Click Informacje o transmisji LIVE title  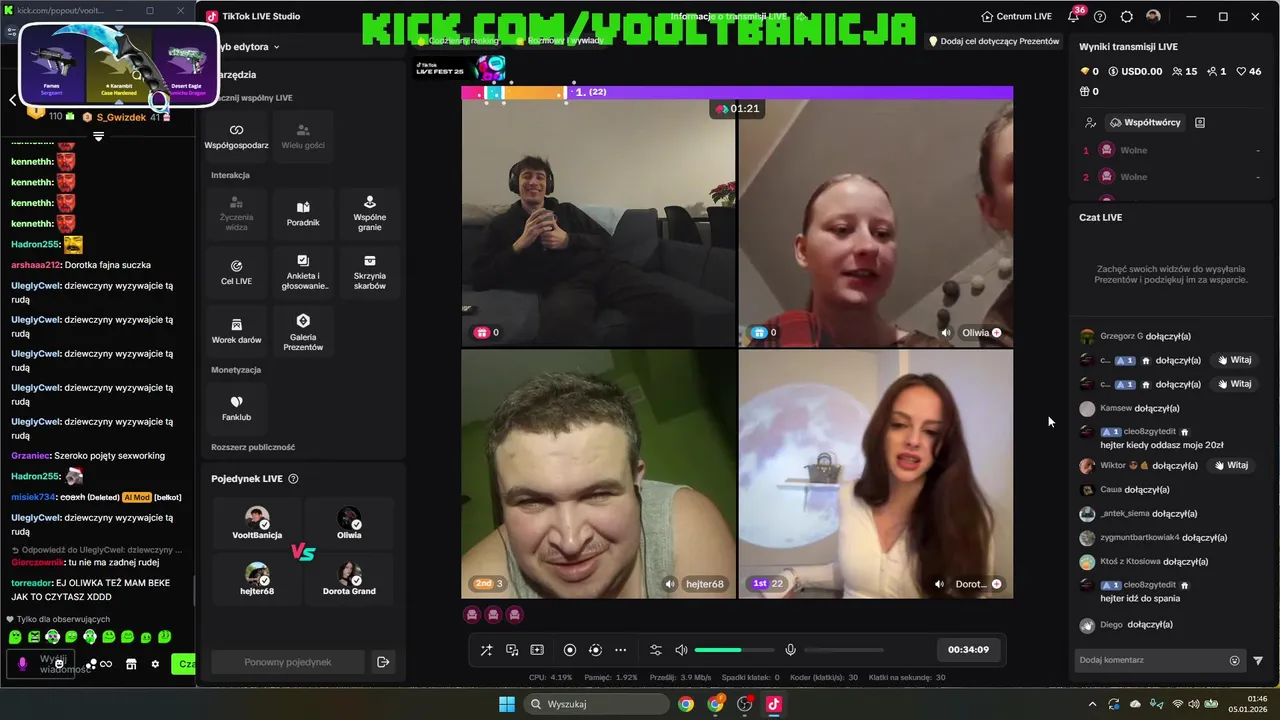tap(729, 17)
